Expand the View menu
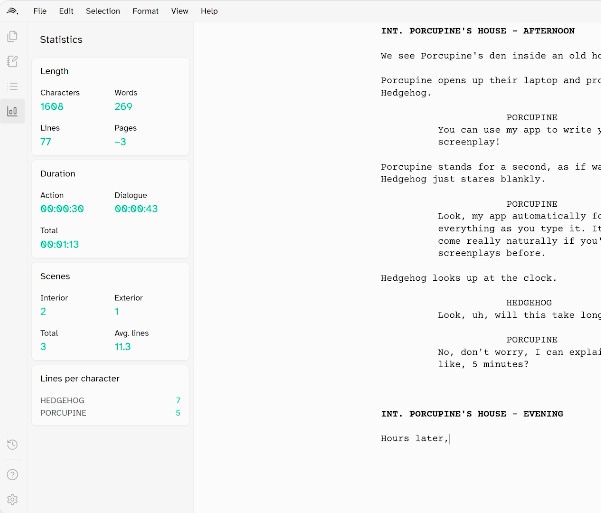The height and width of the screenshot is (513, 601). [x=179, y=11]
